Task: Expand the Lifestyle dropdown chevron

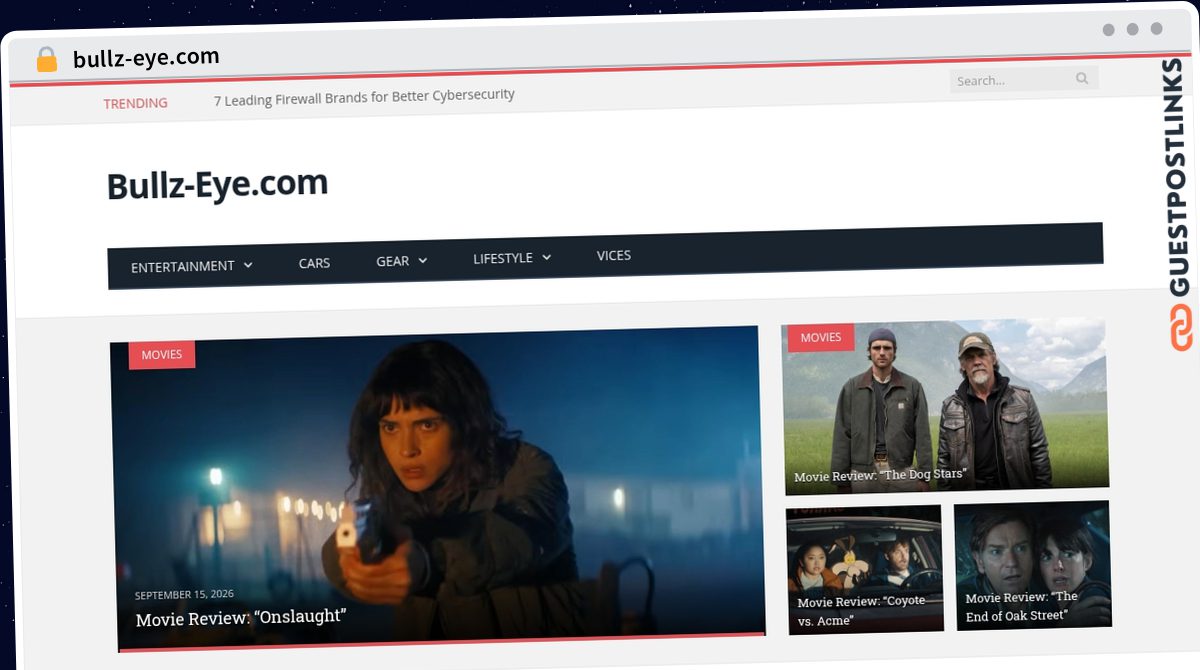Action: click(x=546, y=258)
